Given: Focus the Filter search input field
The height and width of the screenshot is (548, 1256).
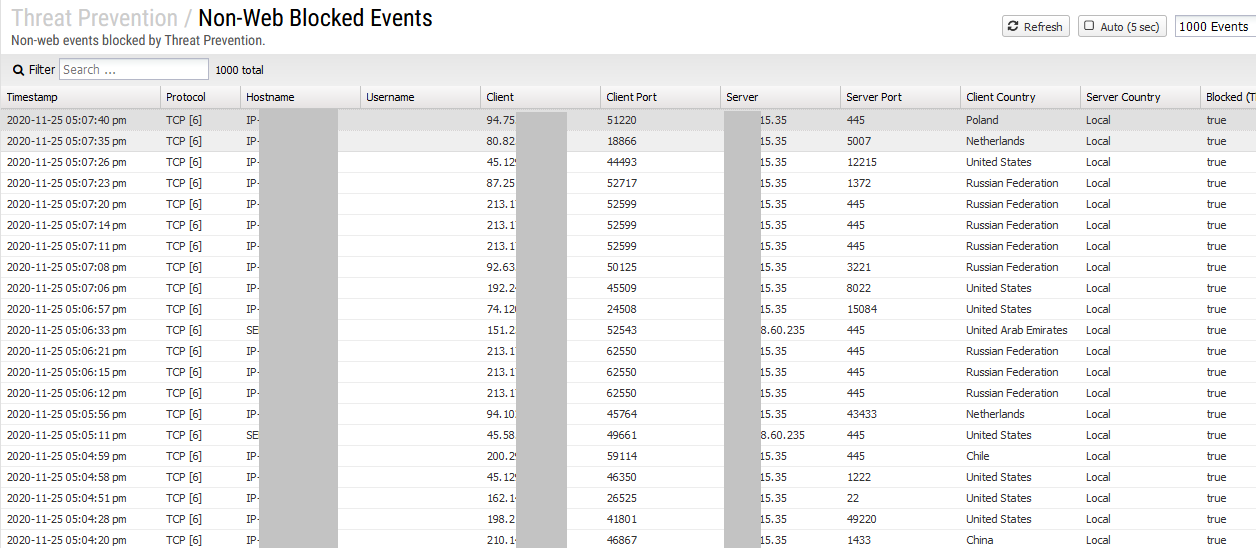Looking at the screenshot, I should point(134,70).
